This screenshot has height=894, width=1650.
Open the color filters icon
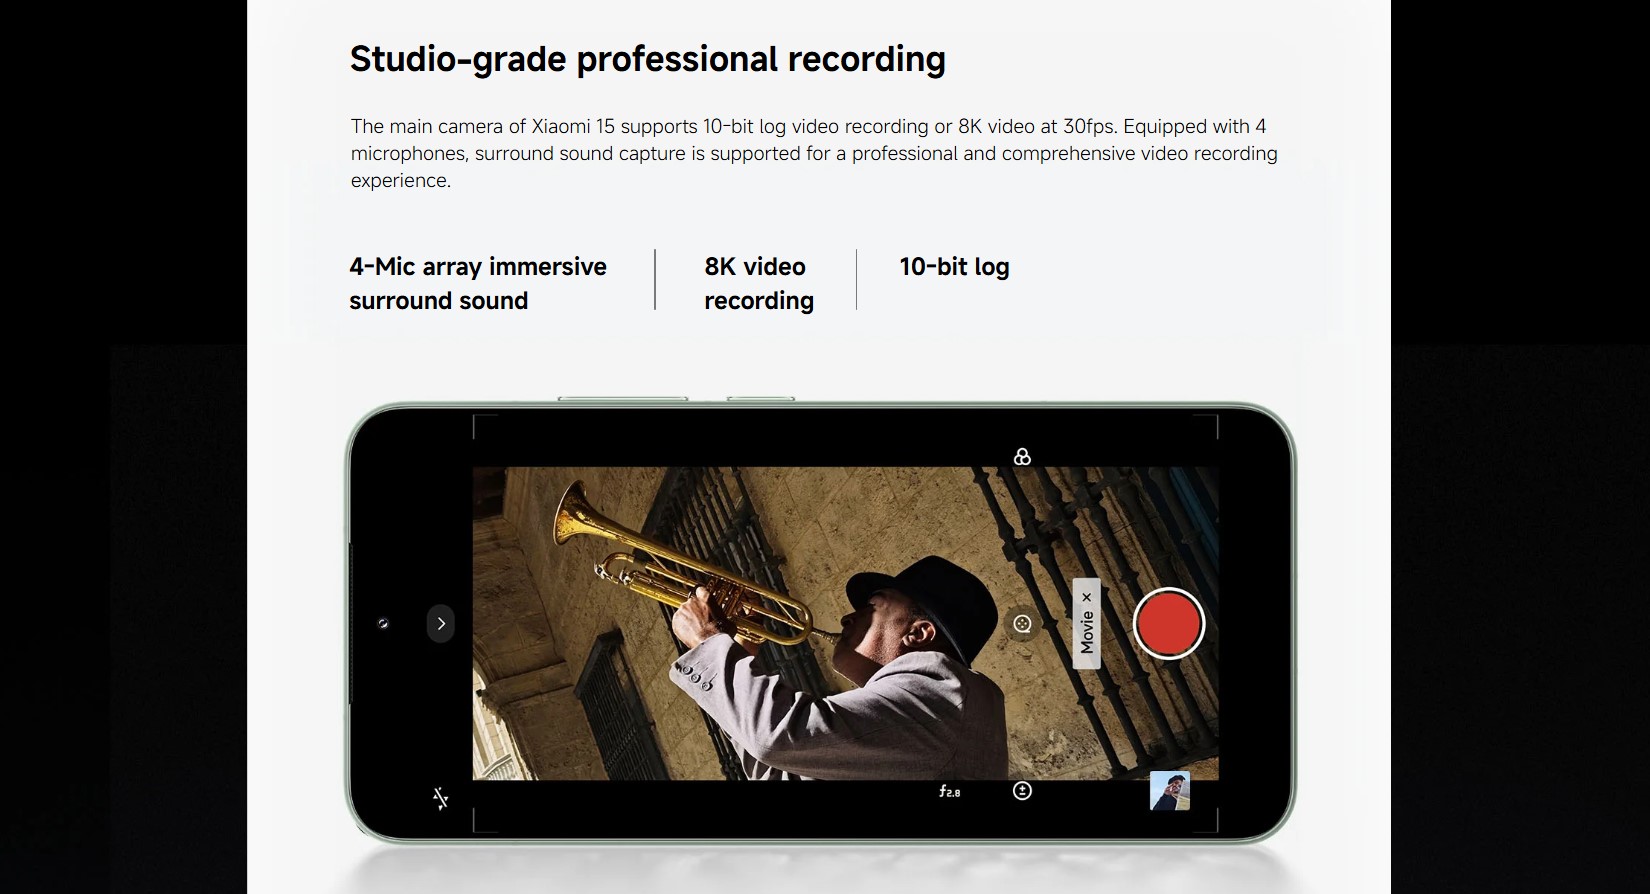[1022, 457]
